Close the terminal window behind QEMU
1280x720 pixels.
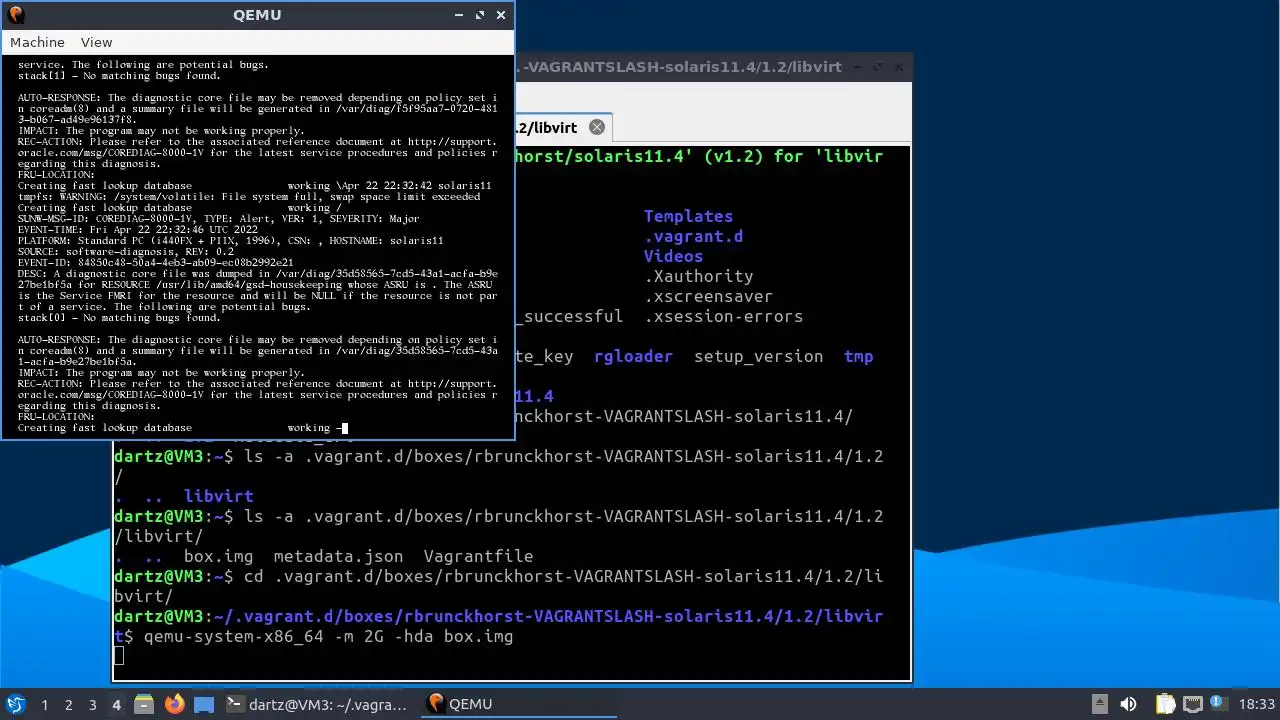[898, 67]
